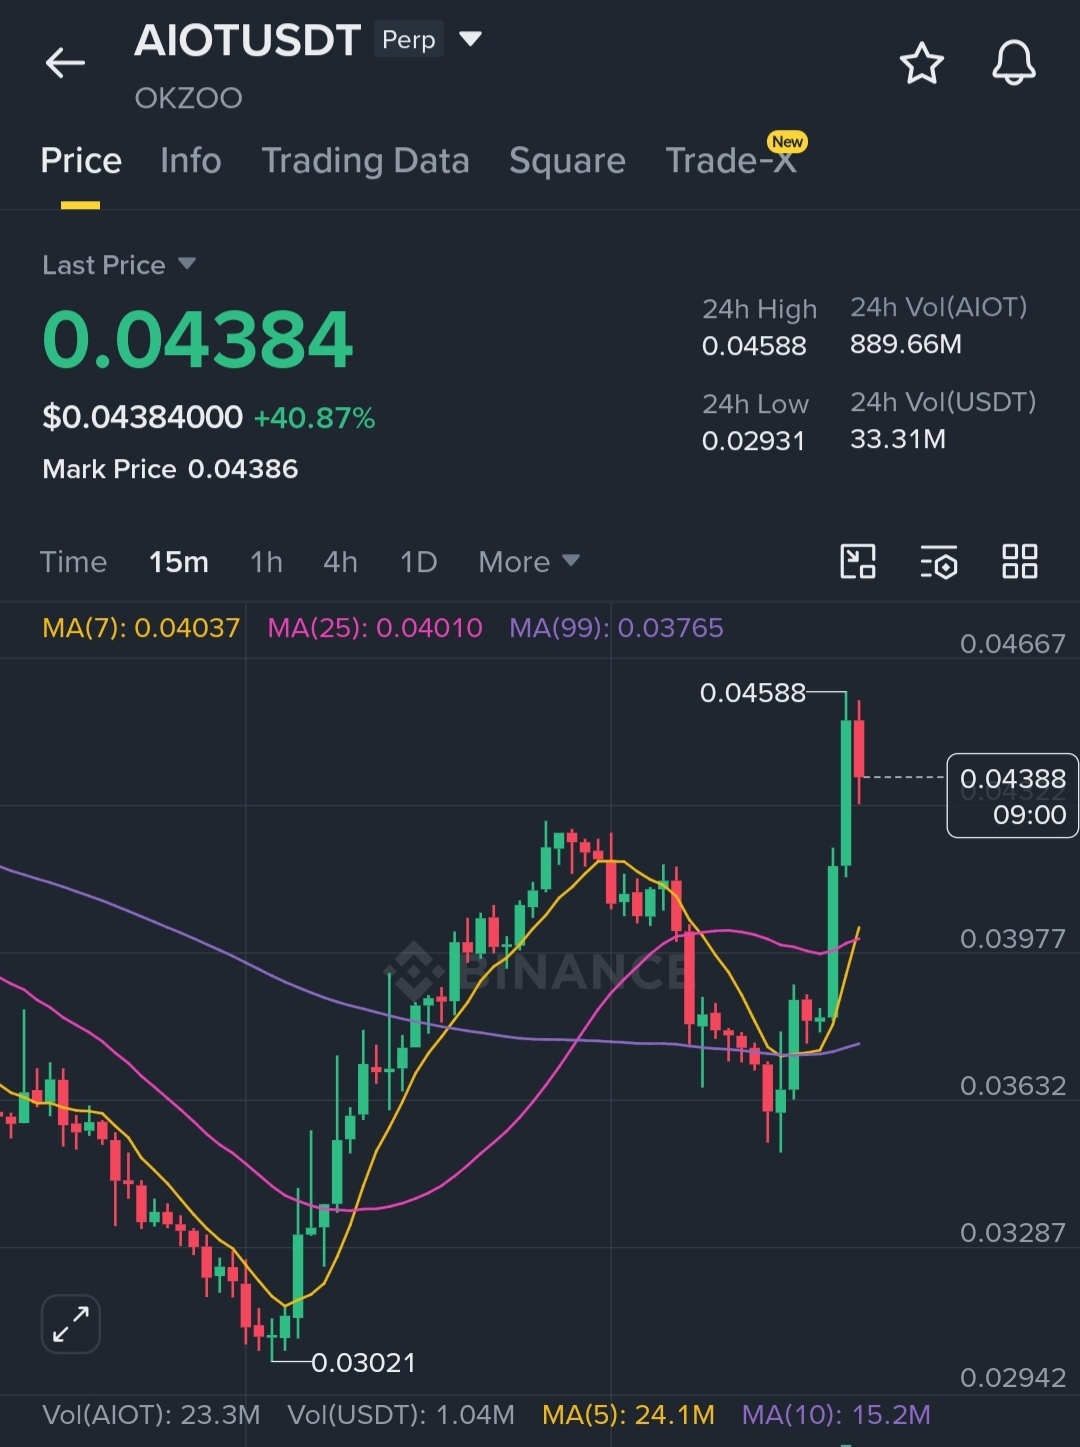Tap the +40.87% change value

coord(314,418)
